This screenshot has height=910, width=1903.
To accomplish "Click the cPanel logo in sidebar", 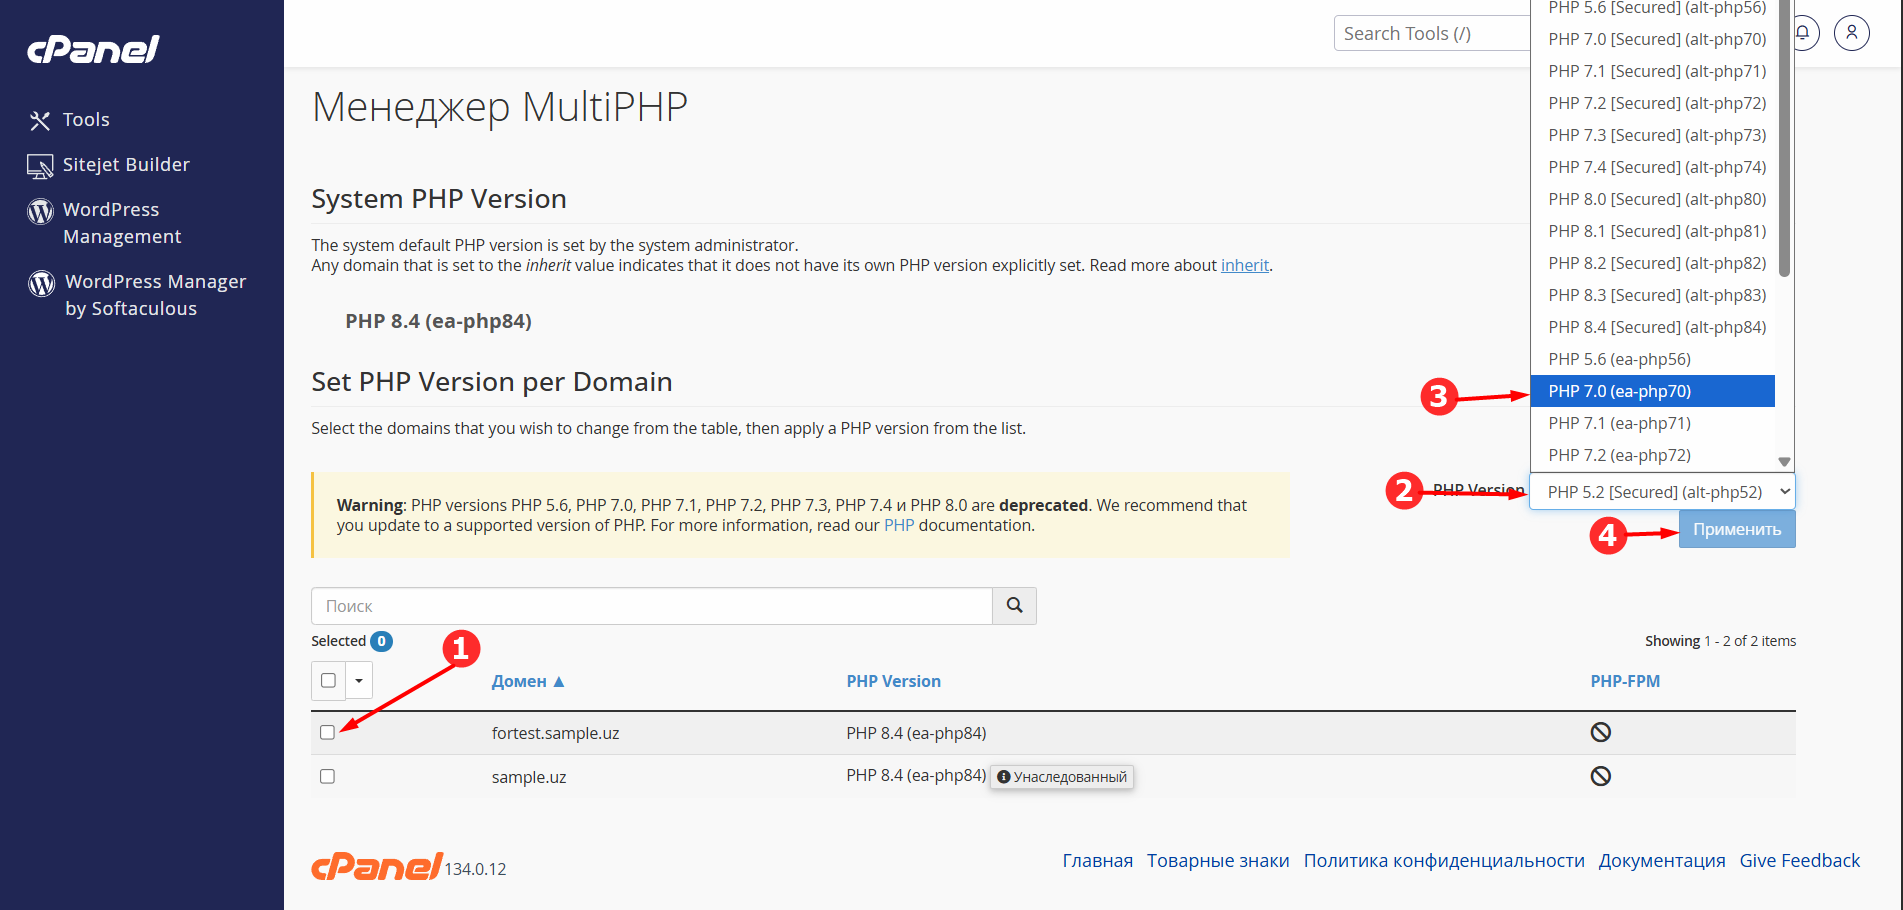I will click(93, 49).
